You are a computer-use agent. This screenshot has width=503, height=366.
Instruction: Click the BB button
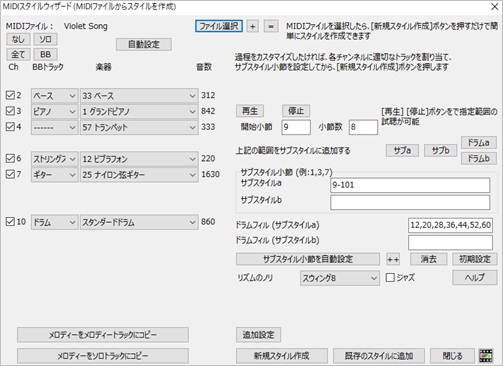45,54
